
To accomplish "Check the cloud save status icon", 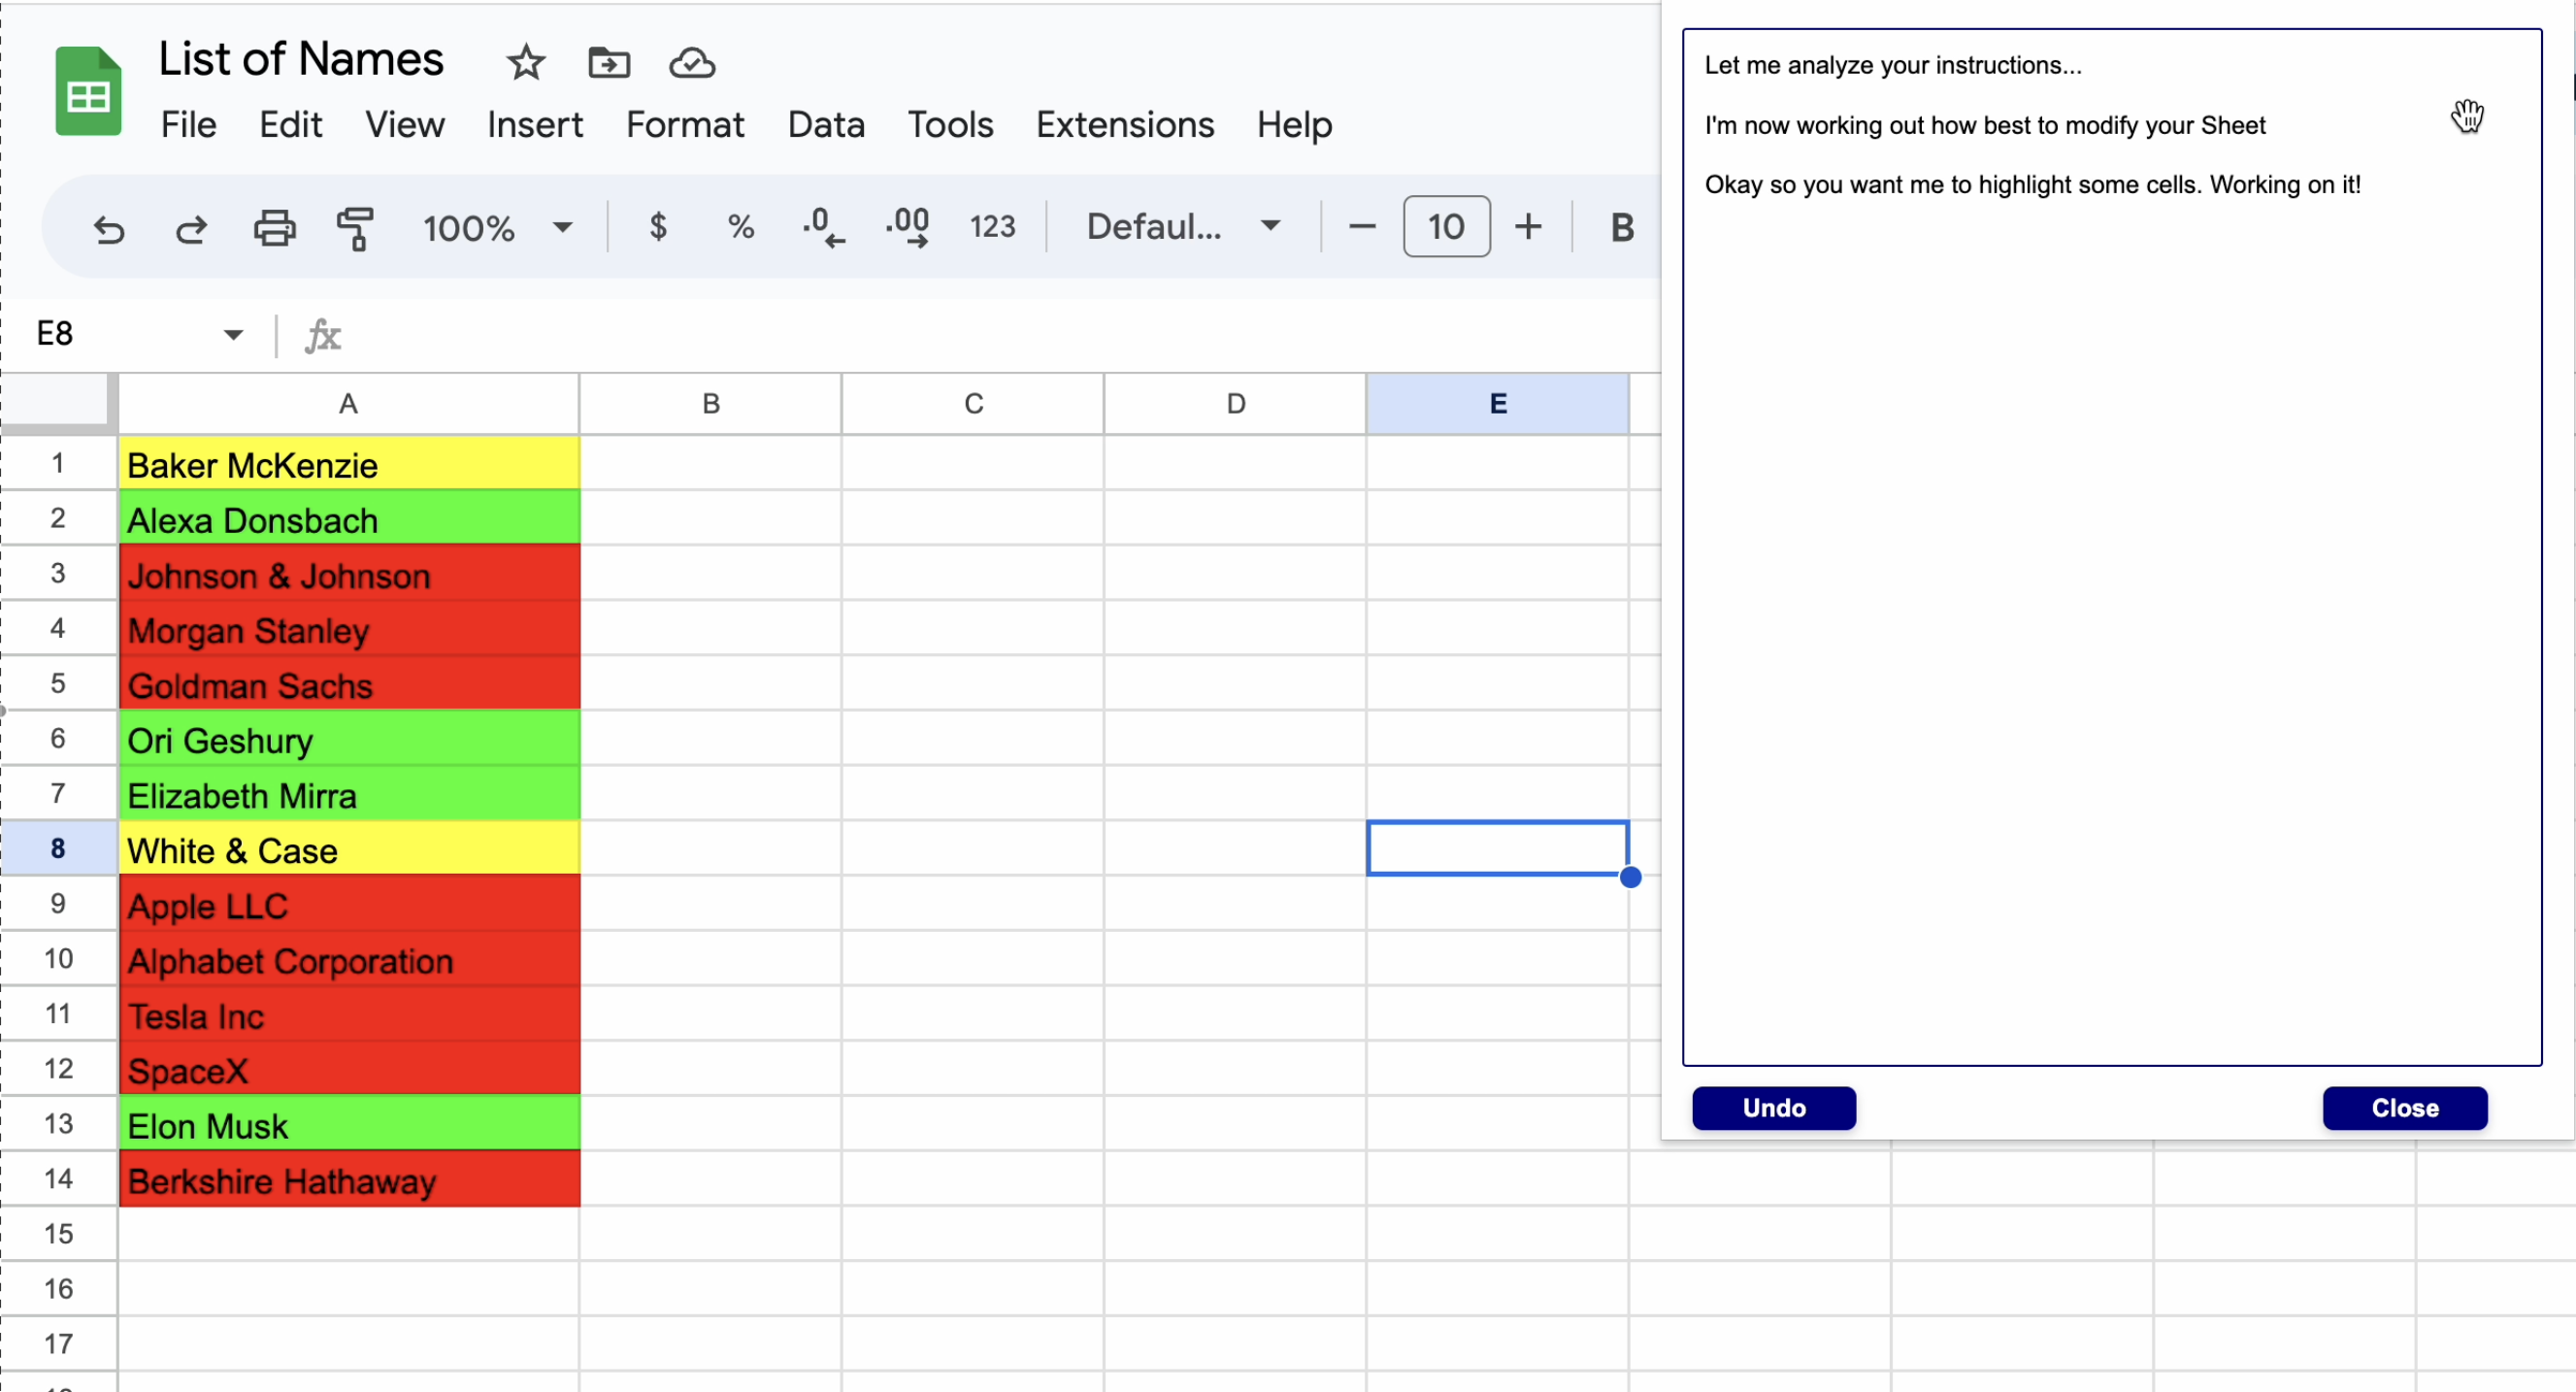I will (691, 63).
